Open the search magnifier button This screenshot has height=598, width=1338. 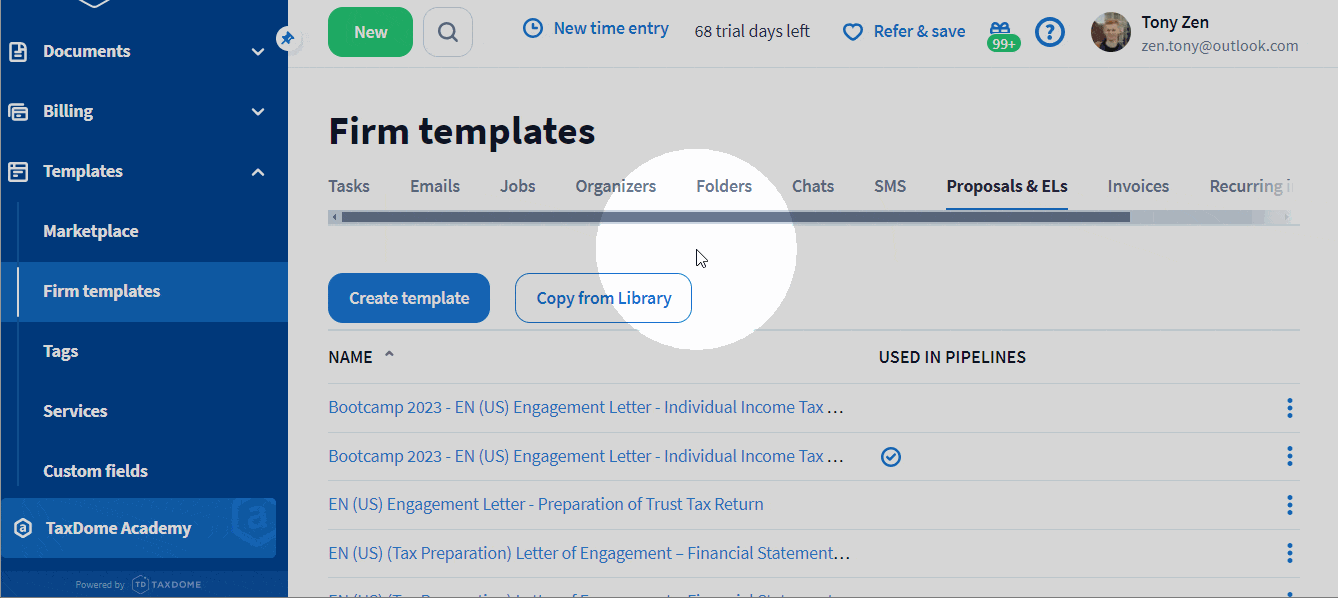448,32
